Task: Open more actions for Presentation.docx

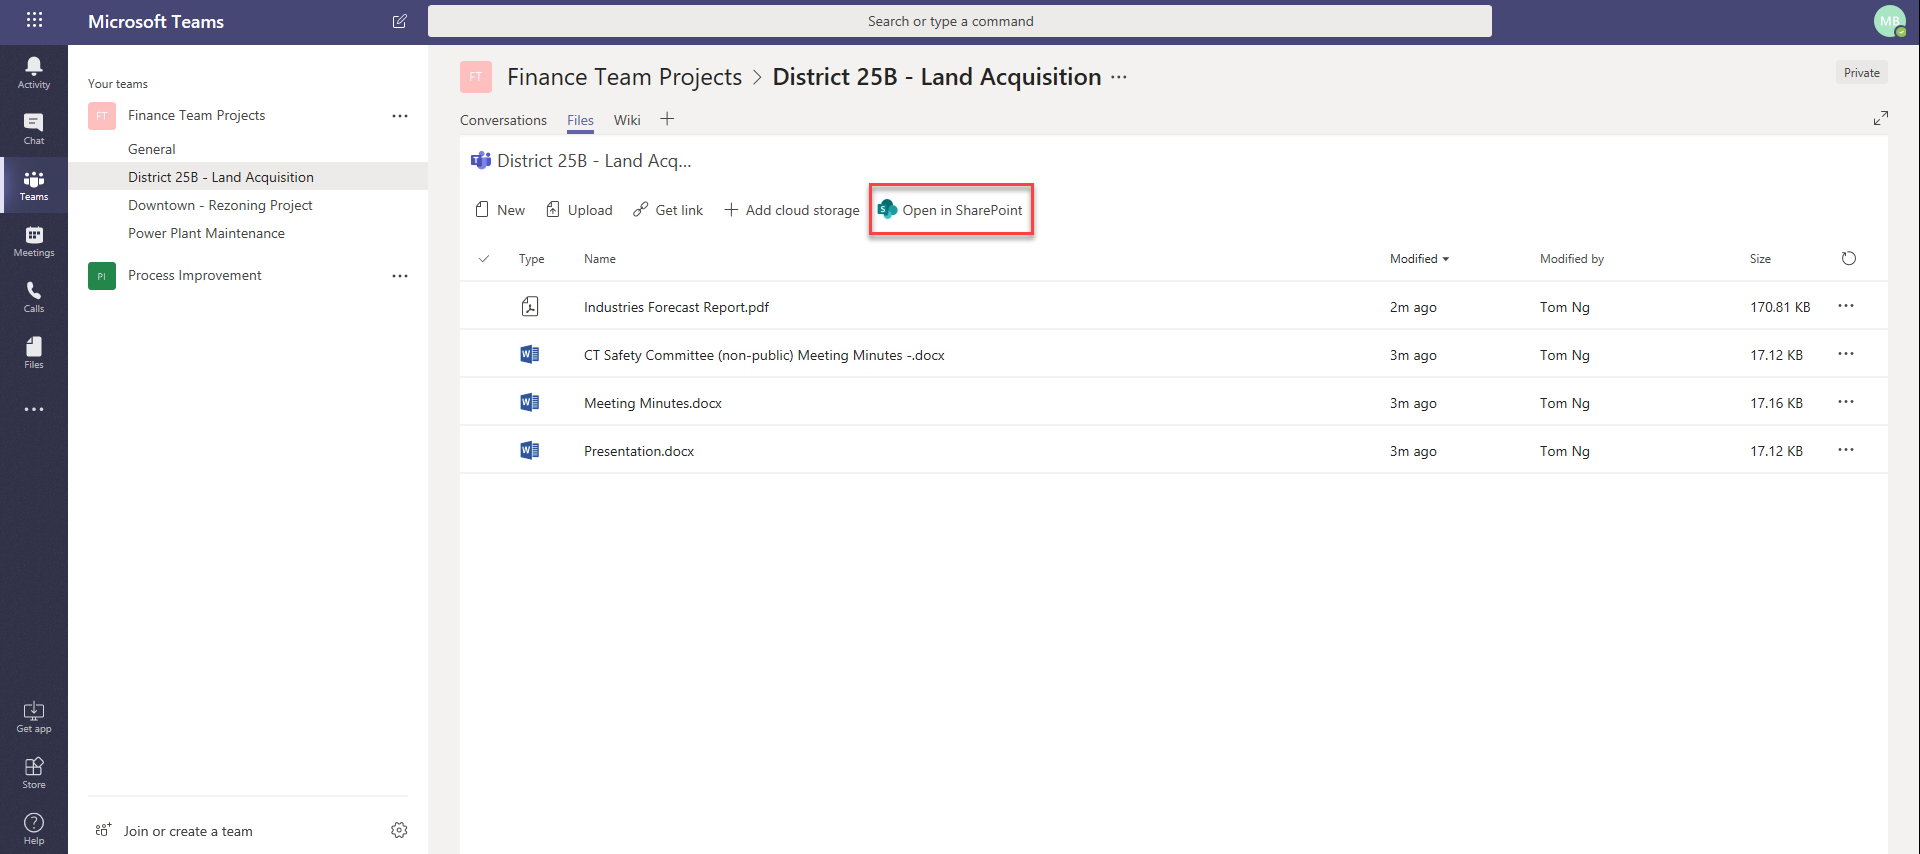Action: [1846, 450]
